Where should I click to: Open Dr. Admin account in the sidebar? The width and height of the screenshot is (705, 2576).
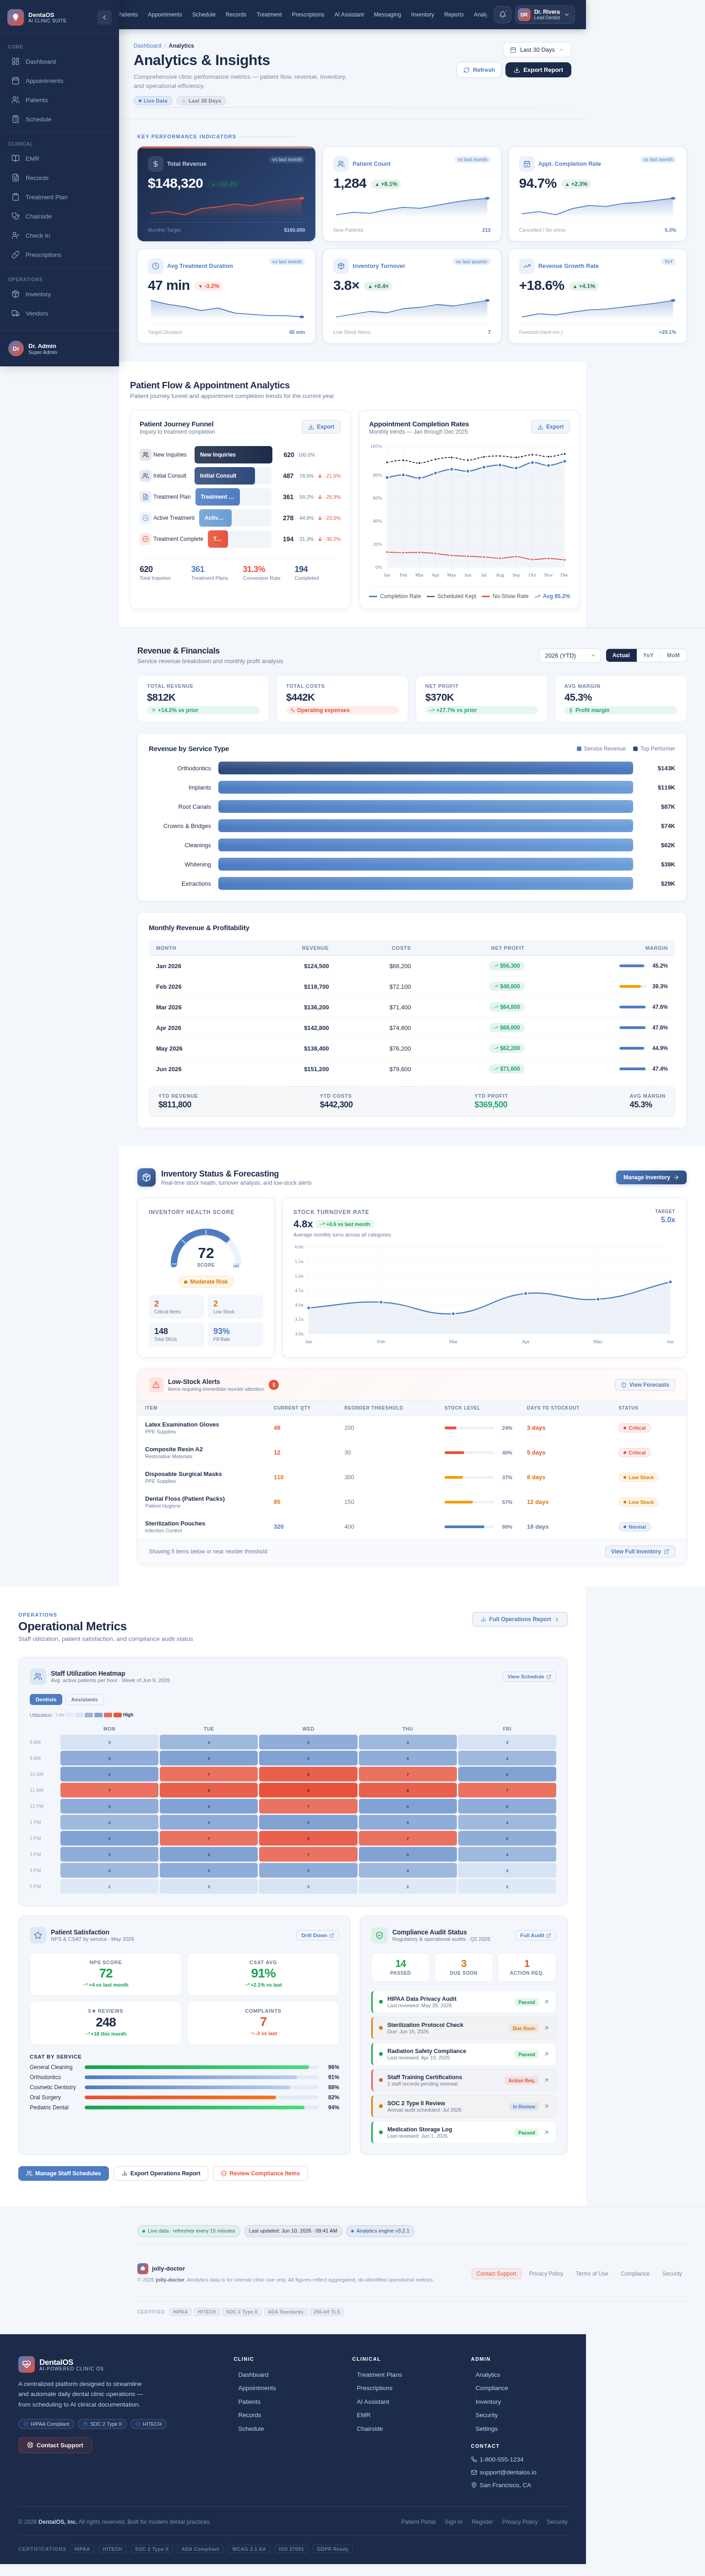click(x=59, y=348)
